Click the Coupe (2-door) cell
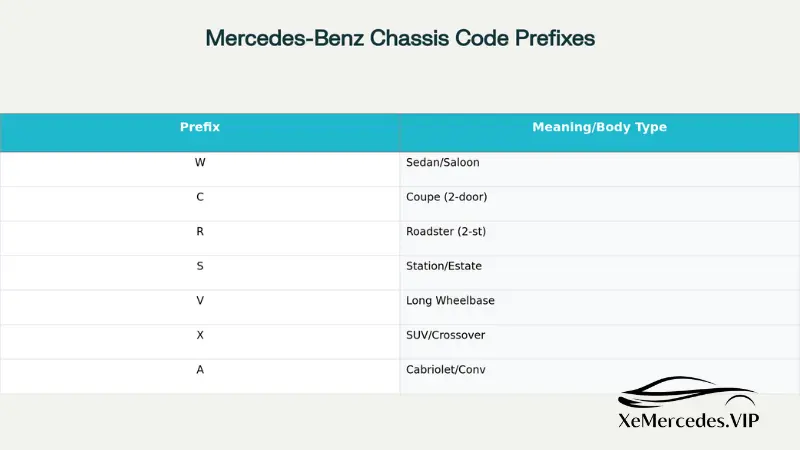The image size is (800, 450). (x=447, y=197)
